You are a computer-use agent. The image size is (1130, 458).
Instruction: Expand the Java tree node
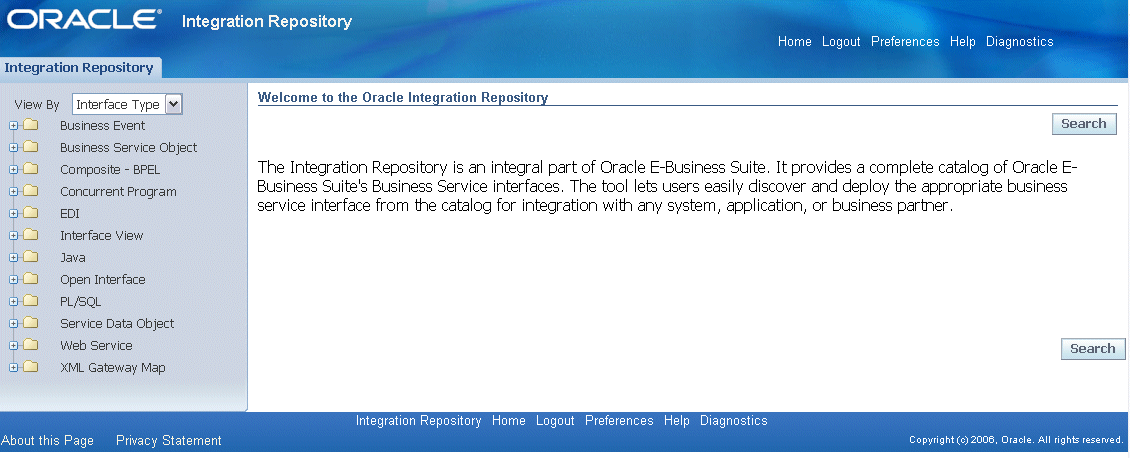tap(13, 258)
